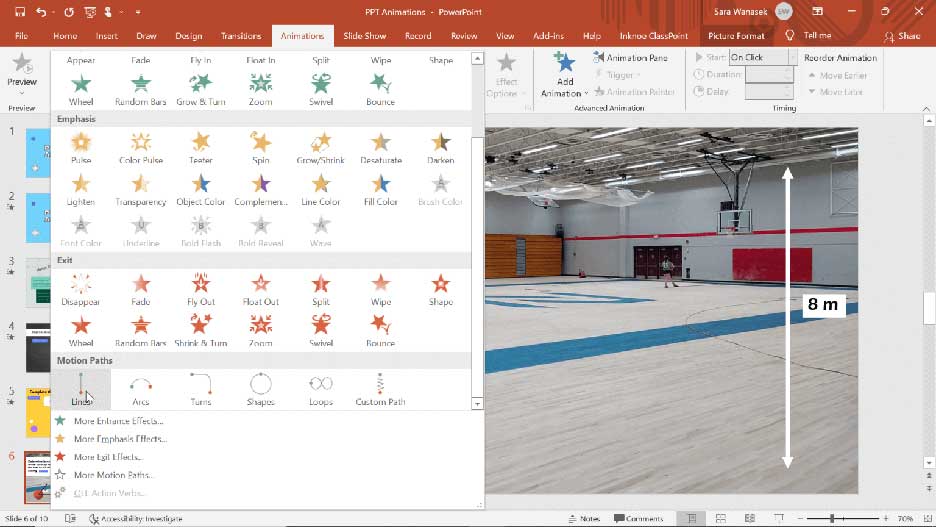Toggle the Animation Pane

[630, 58]
